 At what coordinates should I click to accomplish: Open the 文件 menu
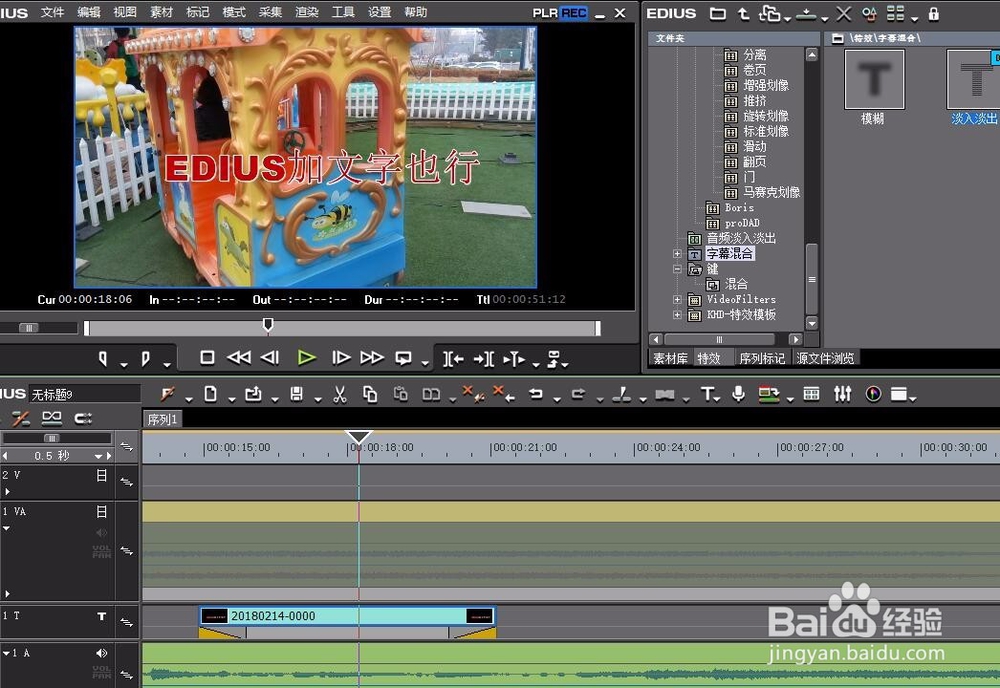tap(52, 12)
